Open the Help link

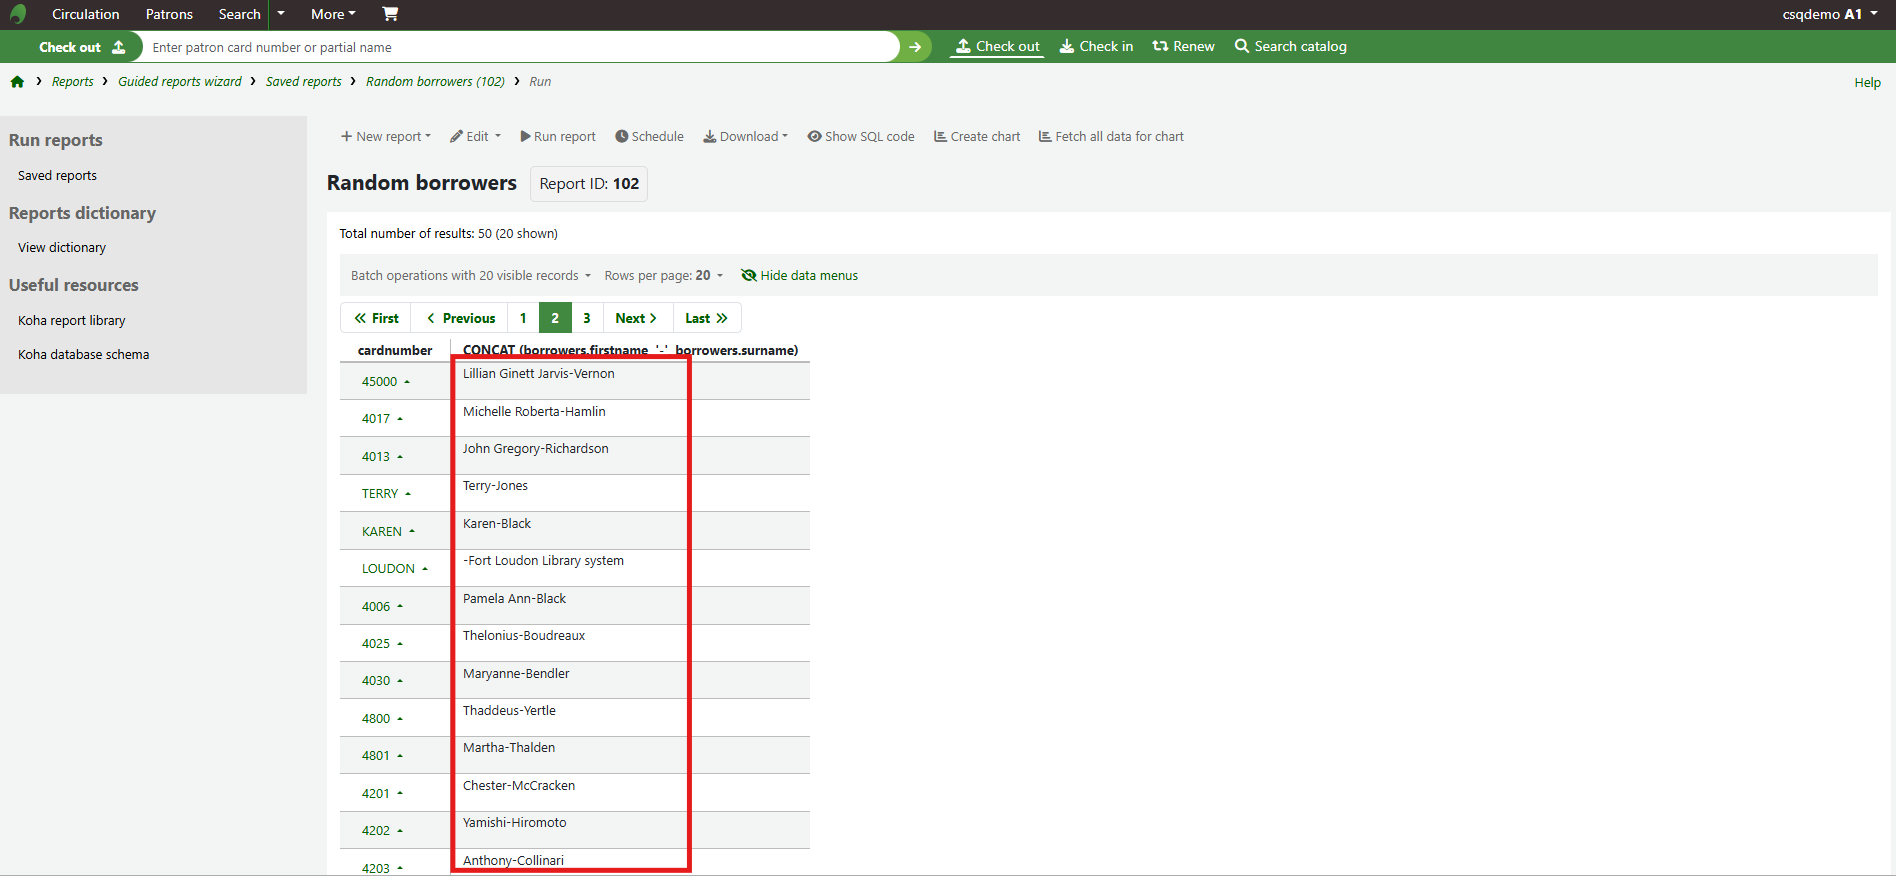coord(1867,83)
